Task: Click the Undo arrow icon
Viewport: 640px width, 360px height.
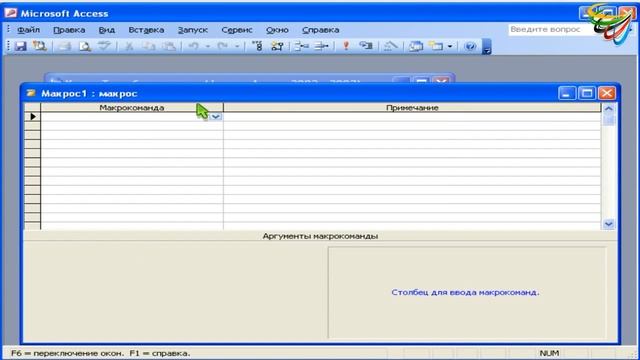Action: [193, 46]
